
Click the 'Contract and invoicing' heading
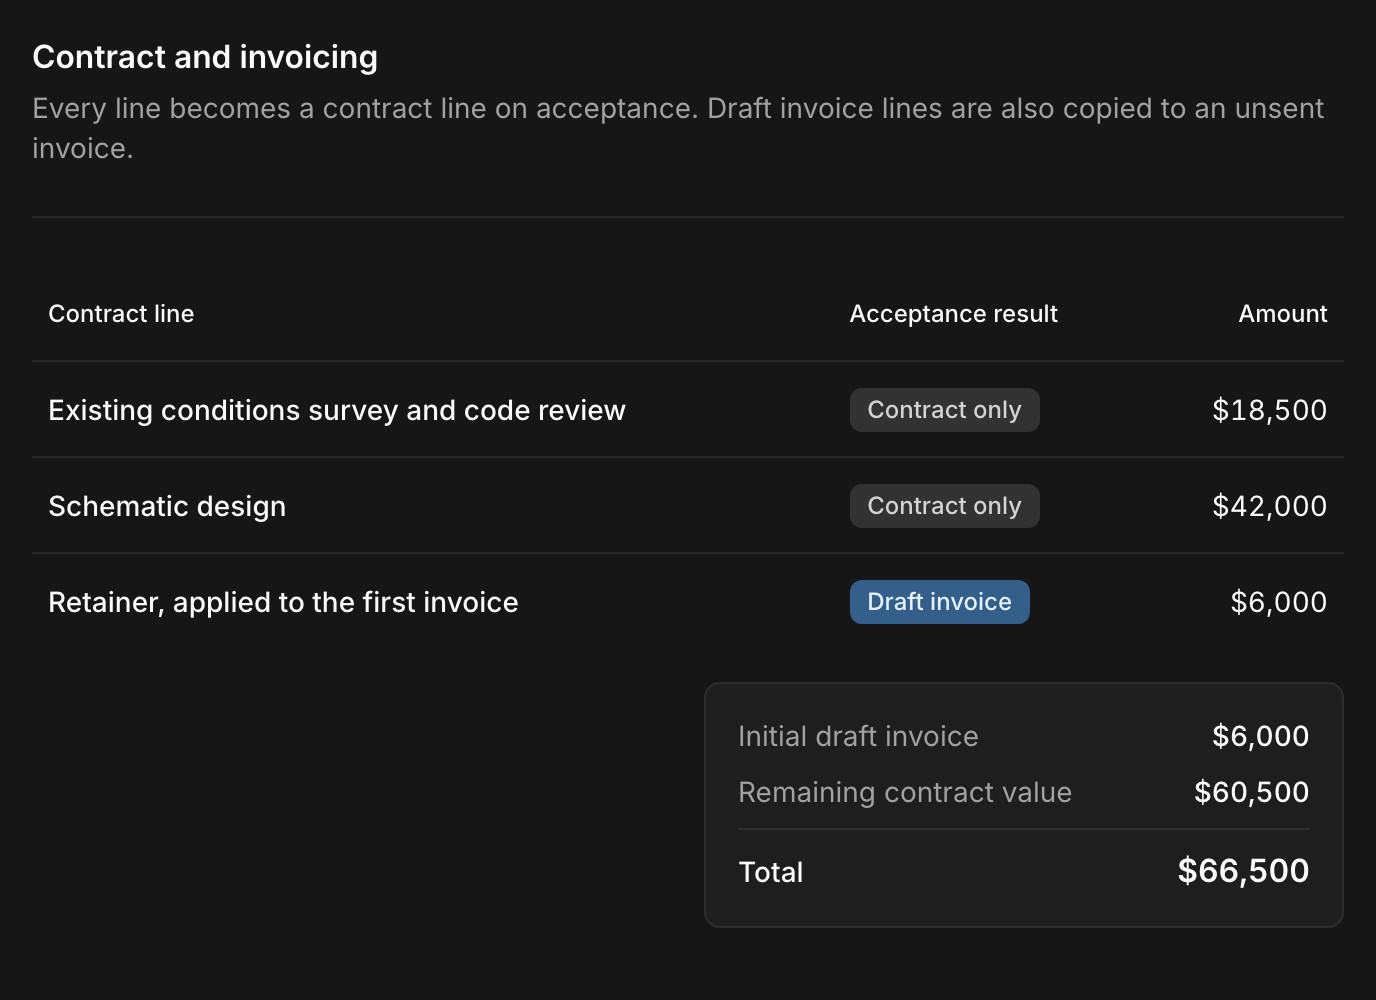[x=205, y=57]
